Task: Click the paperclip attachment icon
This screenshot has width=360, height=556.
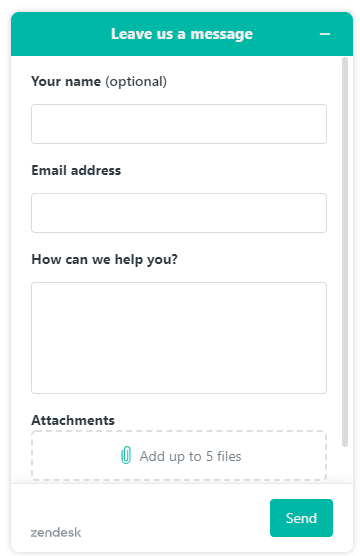Action: tap(126, 456)
